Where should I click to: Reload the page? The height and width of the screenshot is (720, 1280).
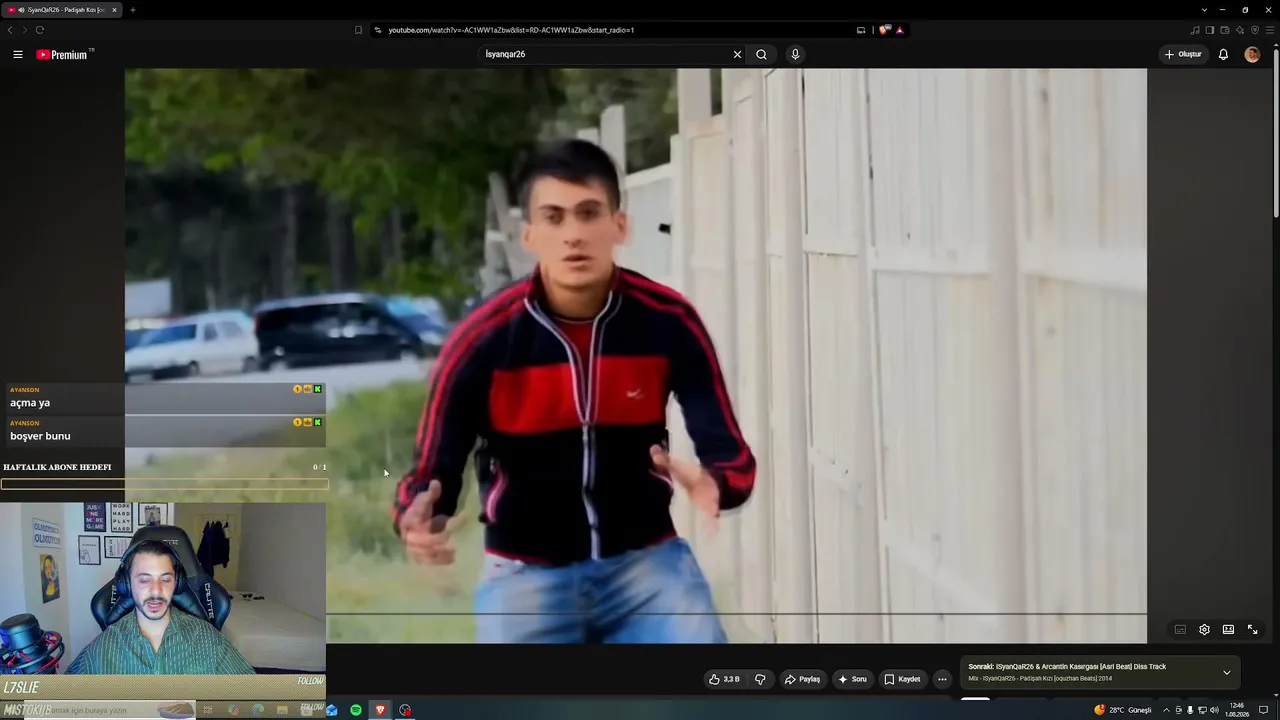pyautogui.click(x=40, y=30)
